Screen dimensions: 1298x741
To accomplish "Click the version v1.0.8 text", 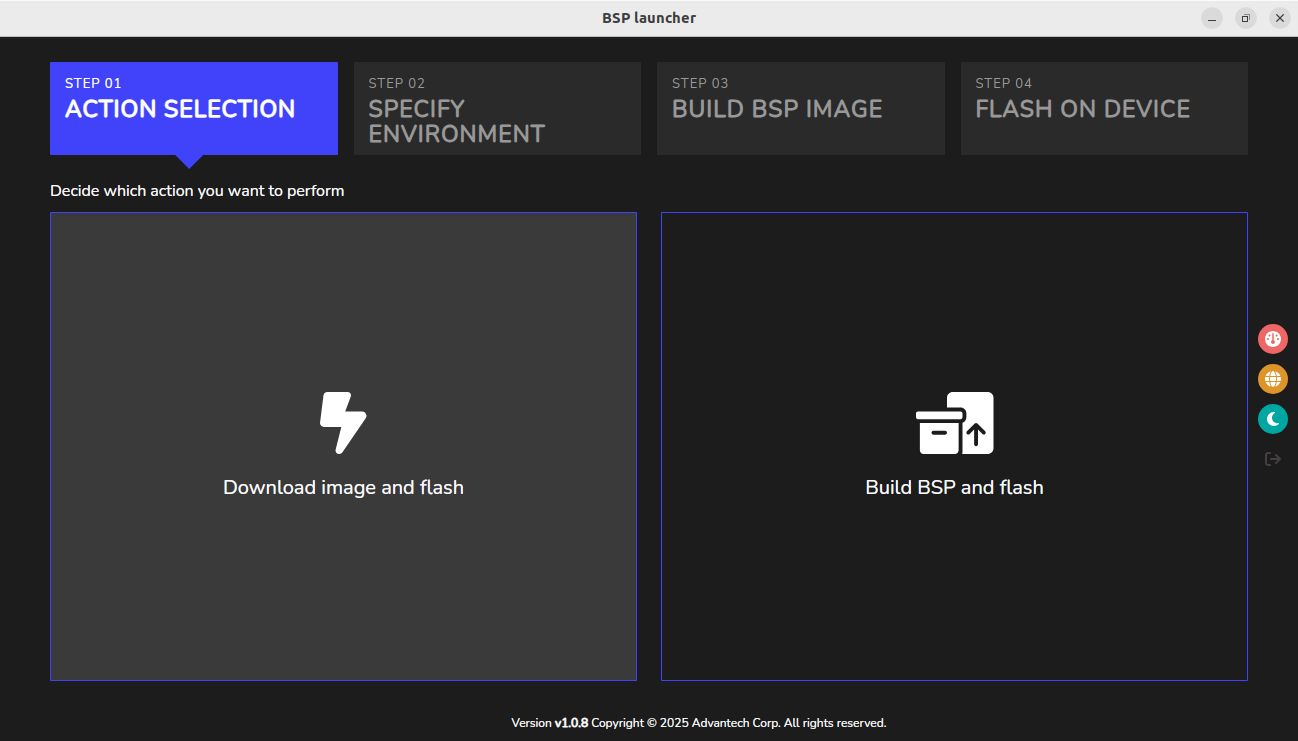I will (571, 723).
